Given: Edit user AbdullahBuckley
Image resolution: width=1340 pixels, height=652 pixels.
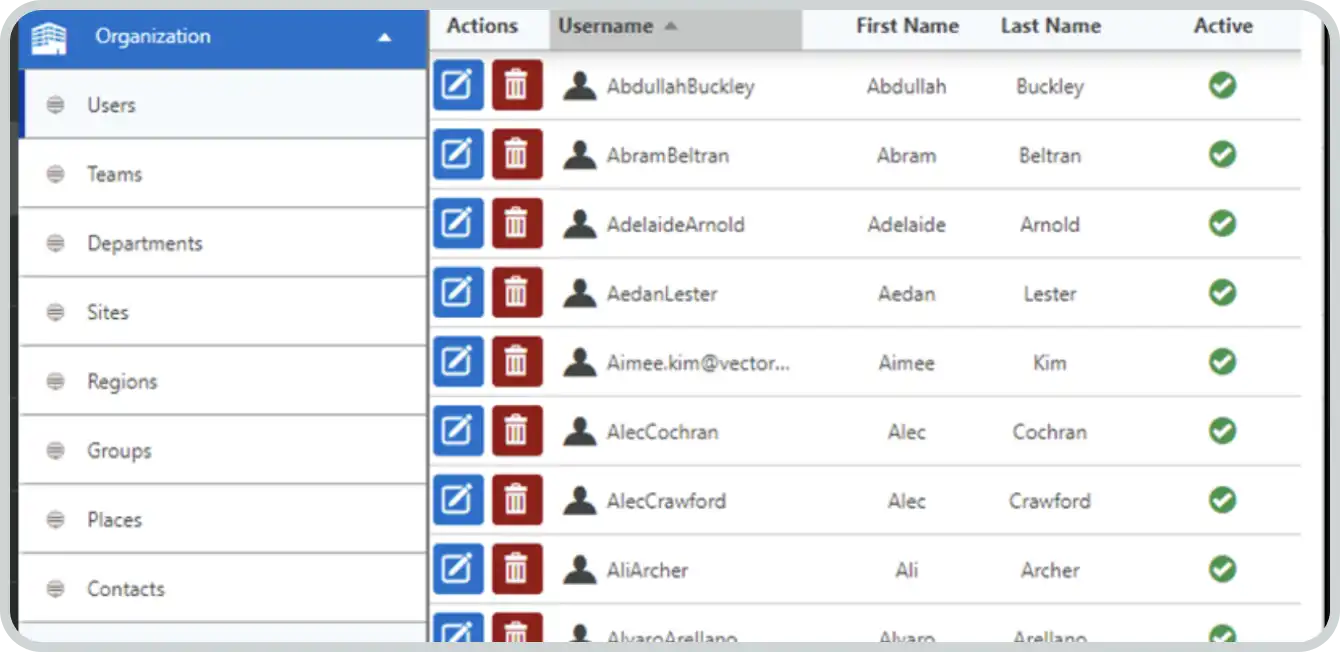Looking at the screenshot, I should click(458, 85).
